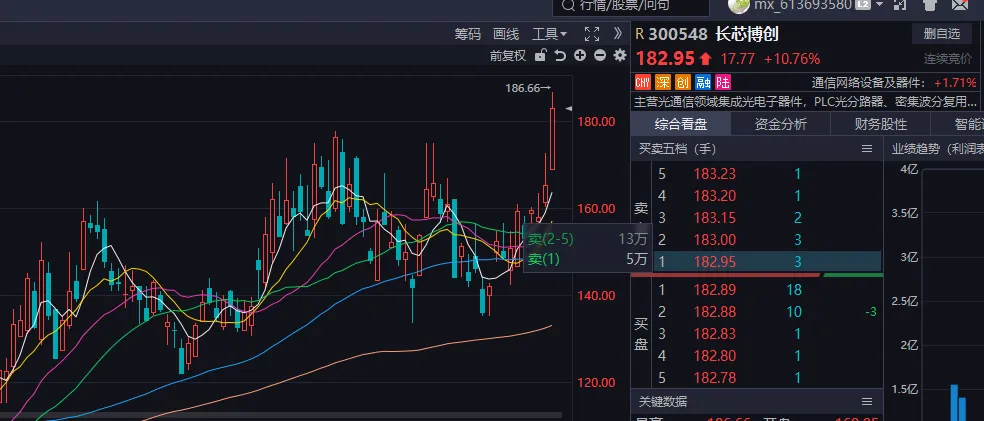Select sell level 2 price 183.00
Viewport: 984px width, 421px height.
click(x=714, y=240)
